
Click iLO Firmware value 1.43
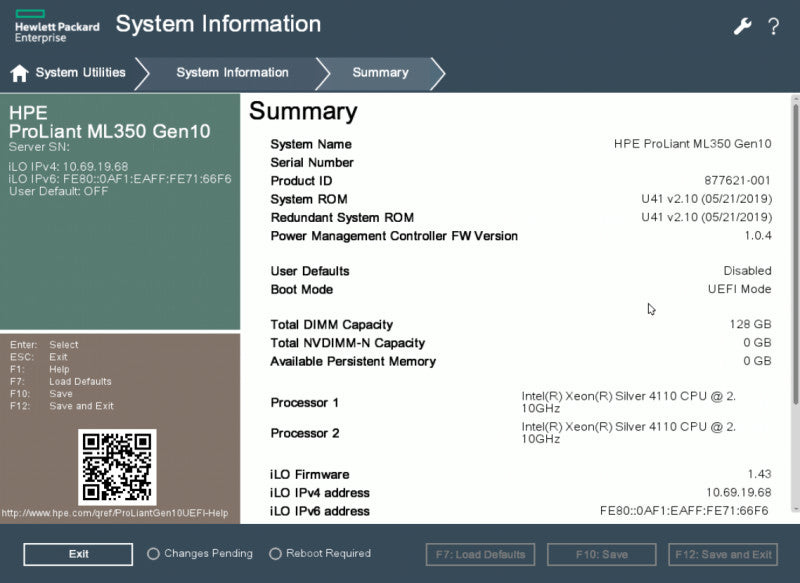tap(759, 474)
